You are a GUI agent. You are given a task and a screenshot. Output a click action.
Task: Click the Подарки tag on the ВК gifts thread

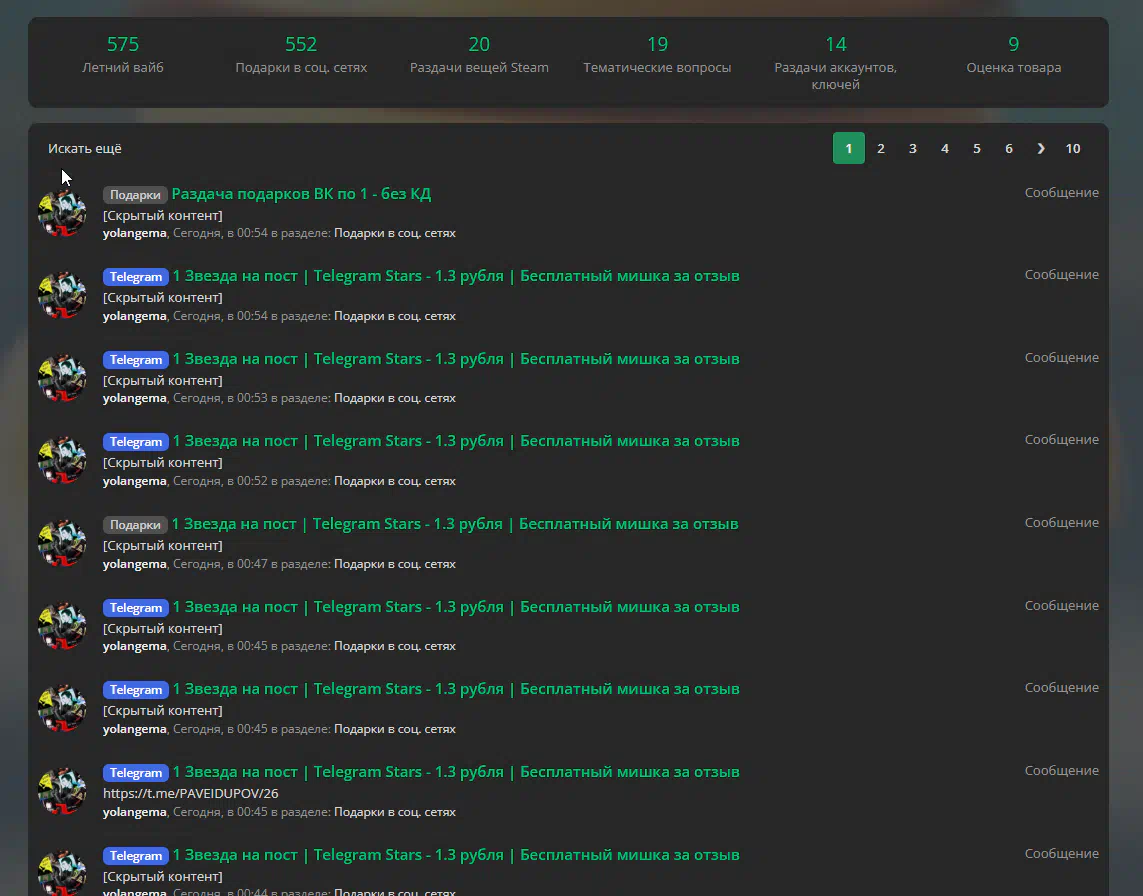tap(135, 195)
